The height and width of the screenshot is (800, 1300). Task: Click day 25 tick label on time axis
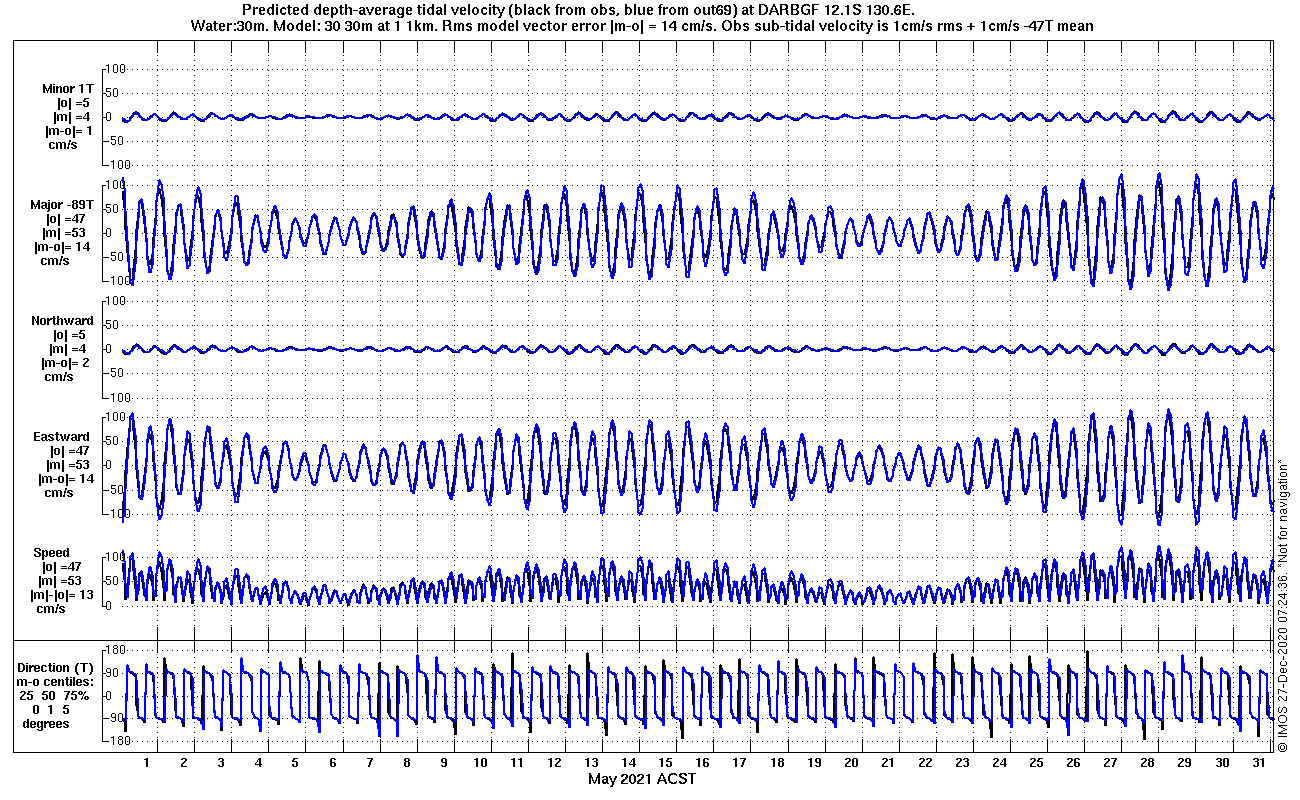(x=1037, y=763)
